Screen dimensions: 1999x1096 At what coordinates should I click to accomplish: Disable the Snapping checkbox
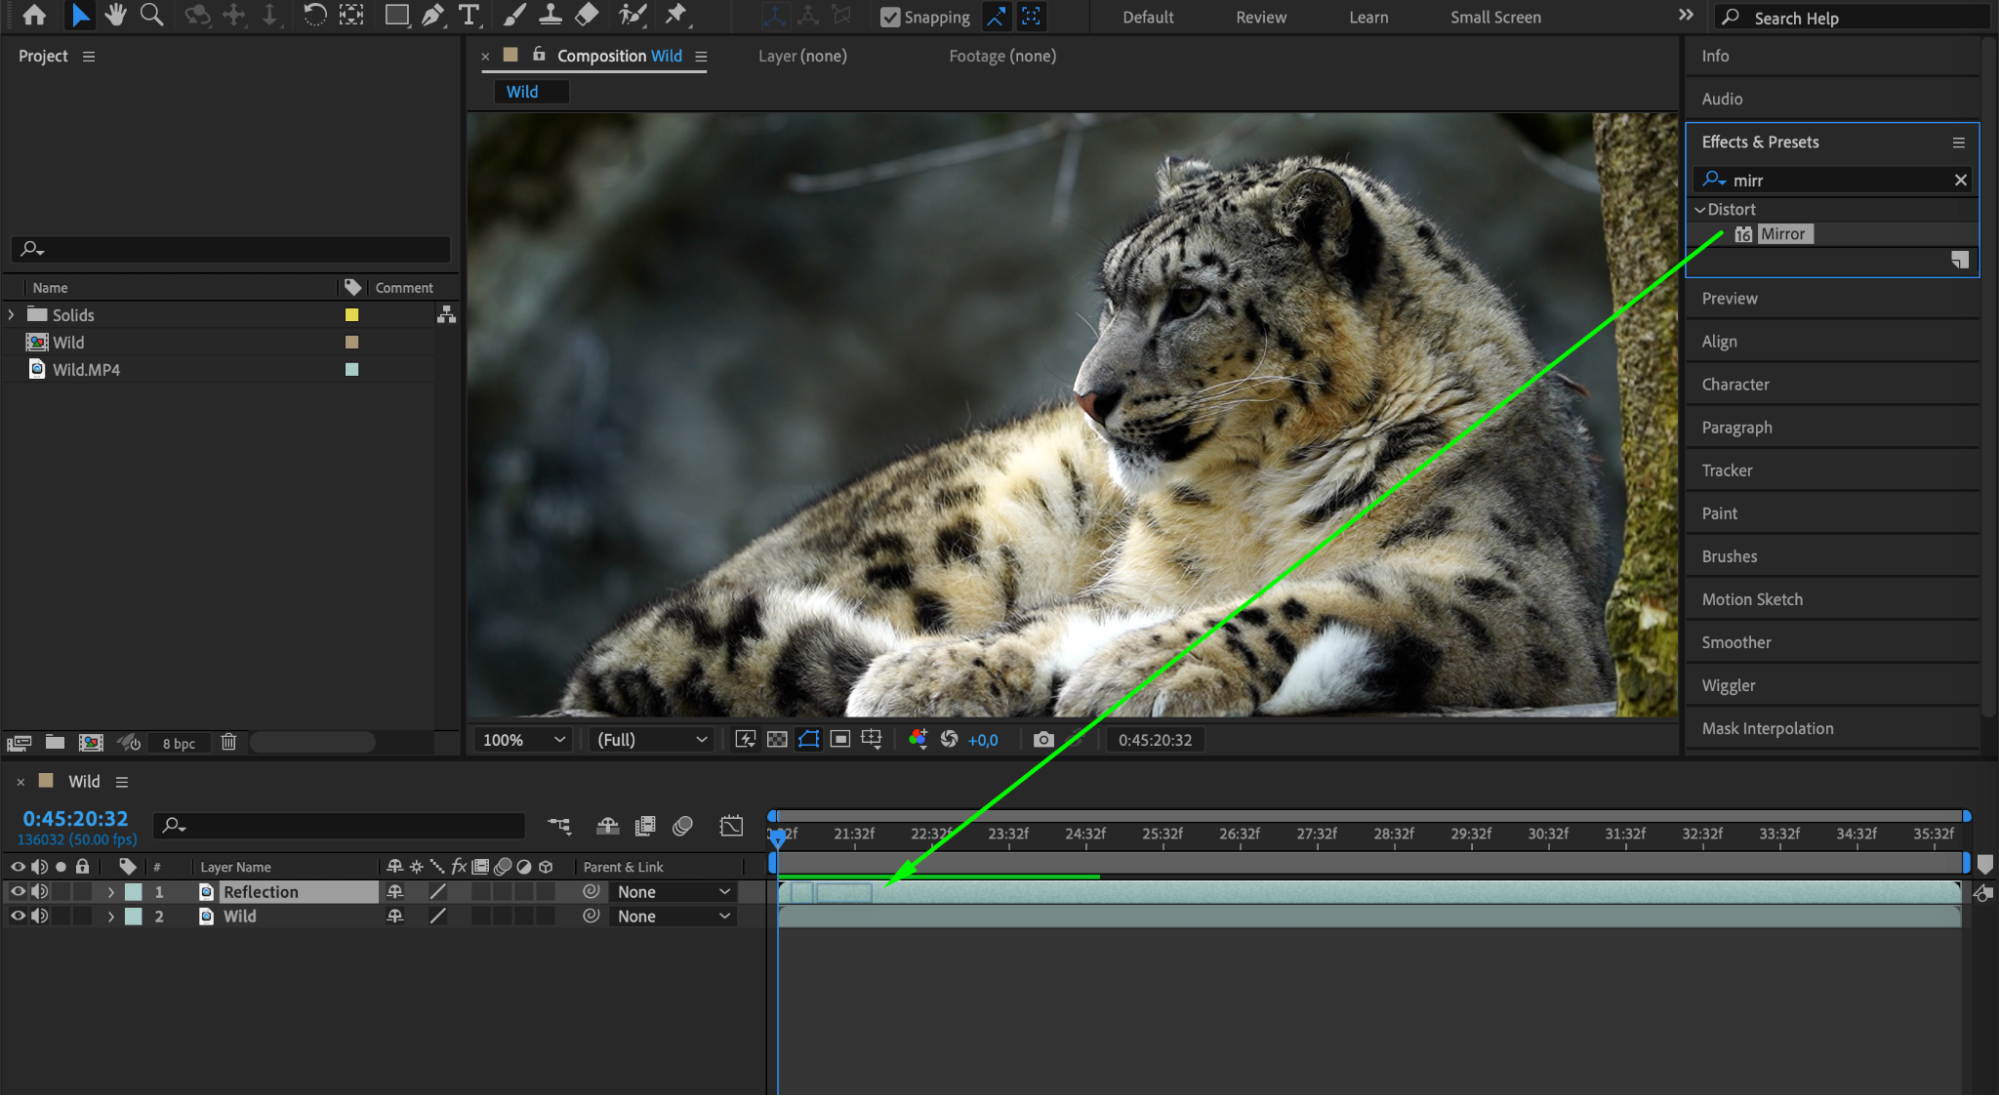coord(889,17)
